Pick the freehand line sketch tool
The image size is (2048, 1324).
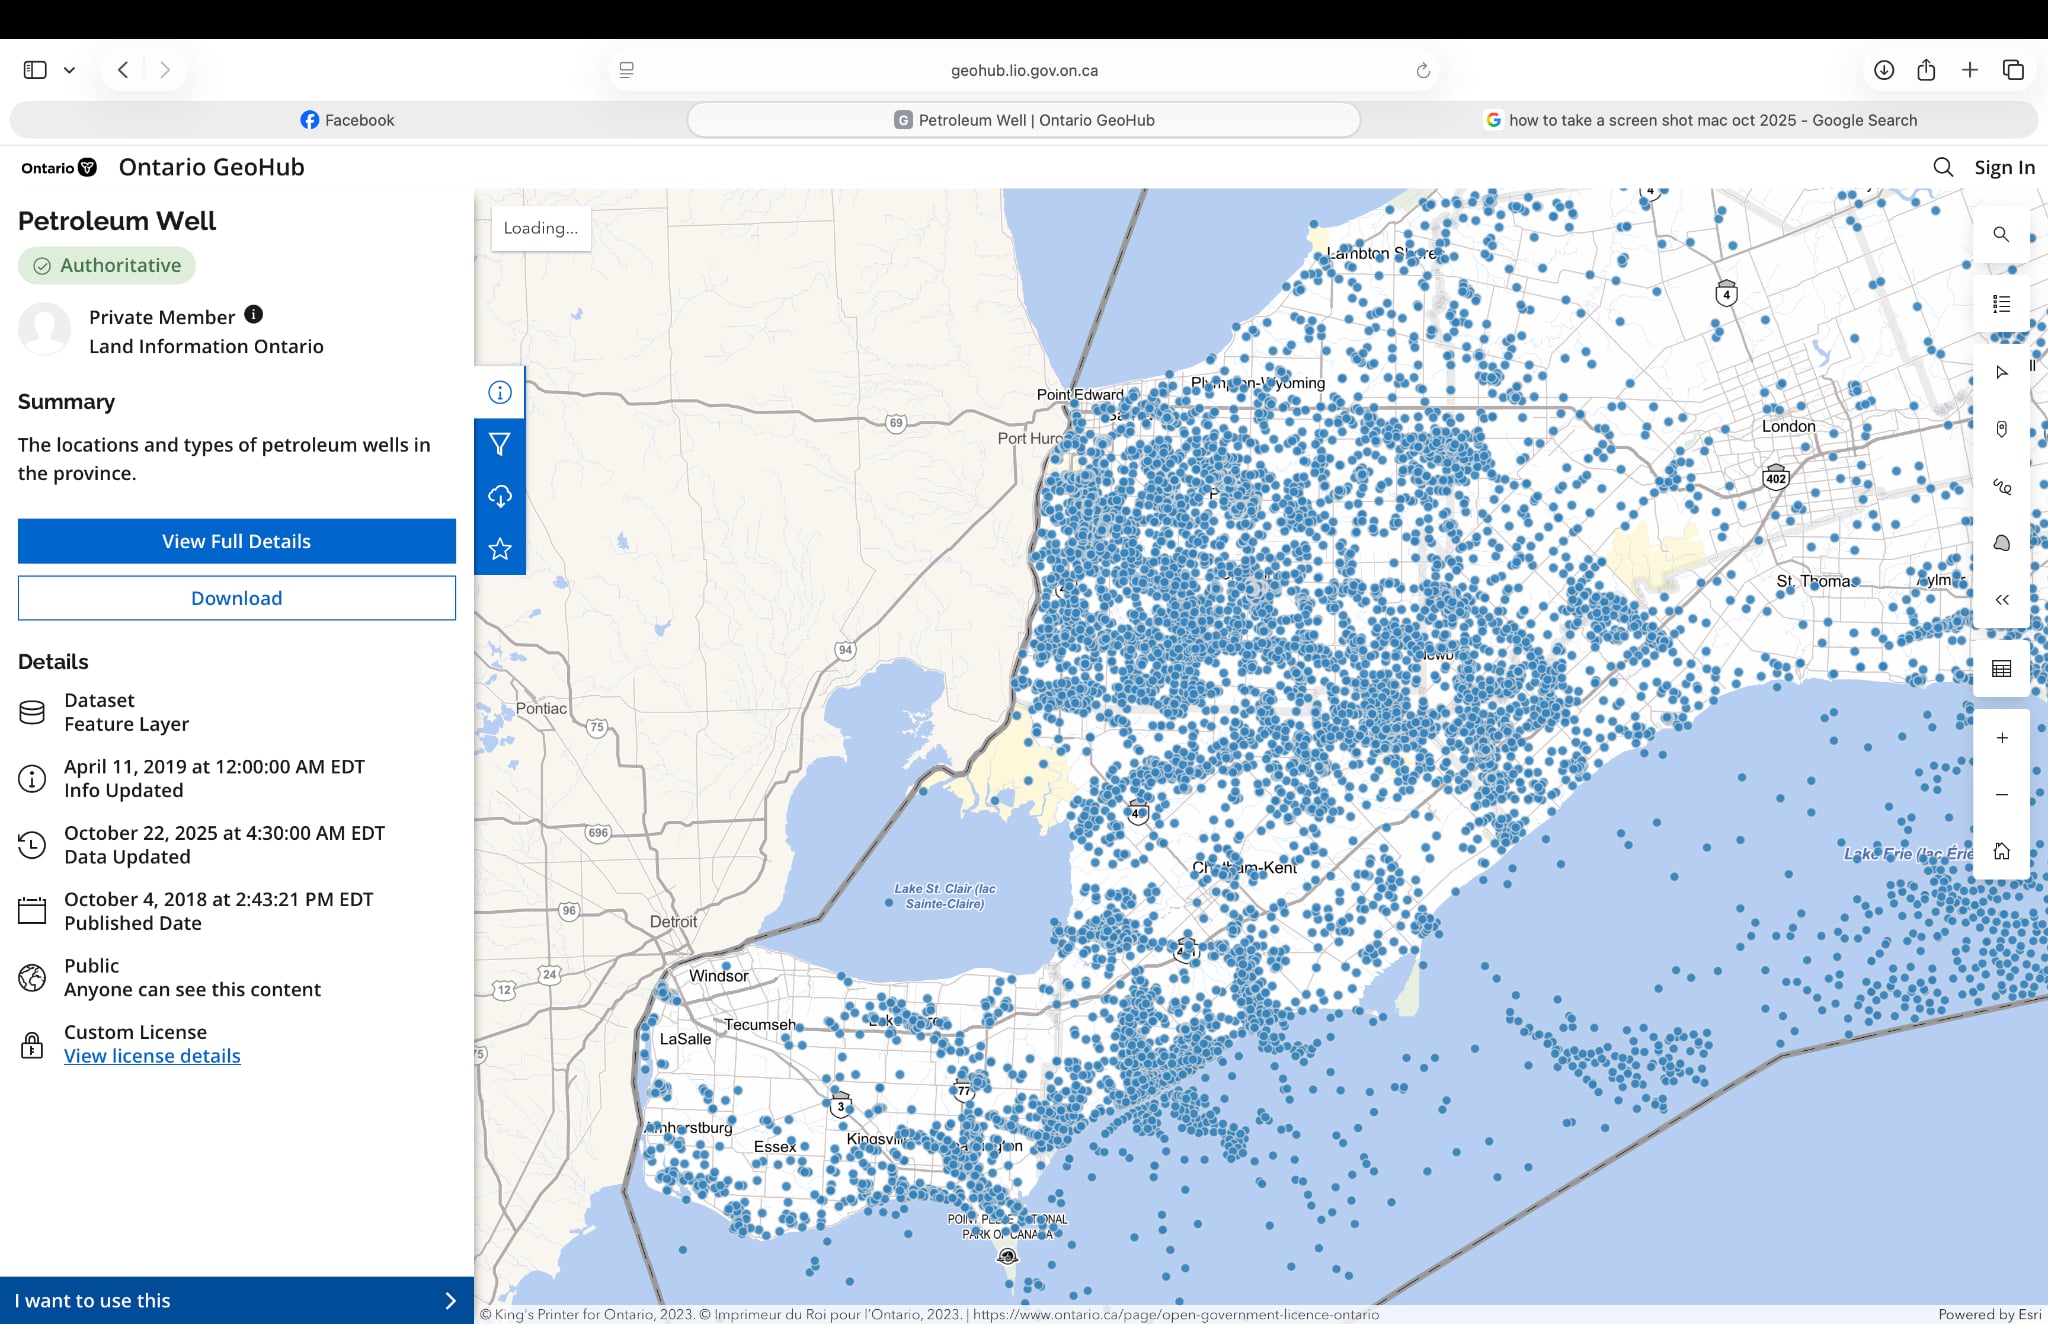[x=2000, y=486]
